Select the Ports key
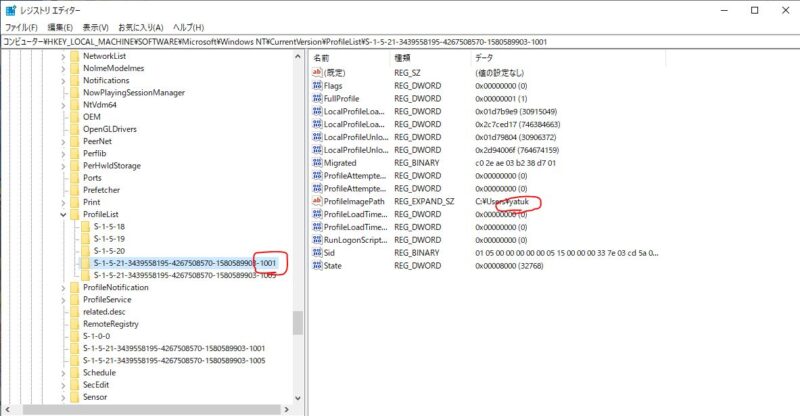This screenshot has width=800, height=416. tap(92, 178)
